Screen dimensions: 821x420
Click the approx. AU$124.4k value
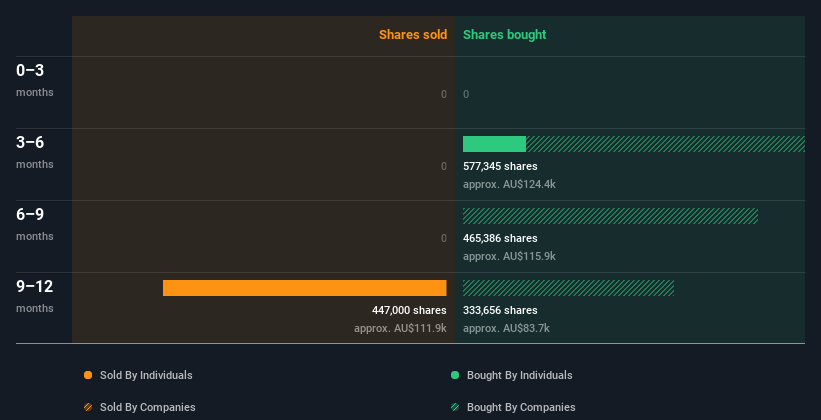tap(509, 184)
